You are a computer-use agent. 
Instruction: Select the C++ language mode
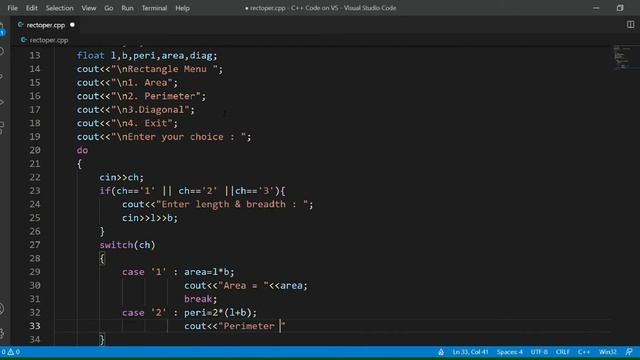point(584,352)
